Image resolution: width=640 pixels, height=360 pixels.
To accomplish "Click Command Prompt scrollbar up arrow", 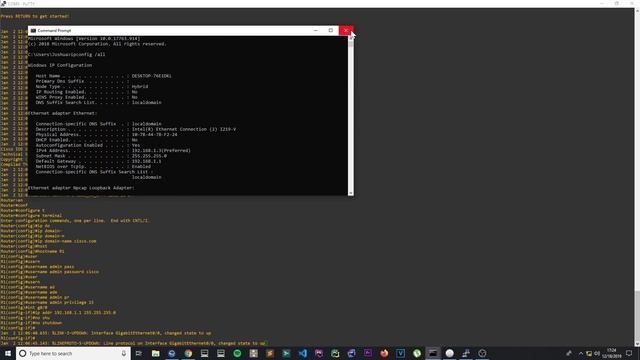I will tap(351, 38).
